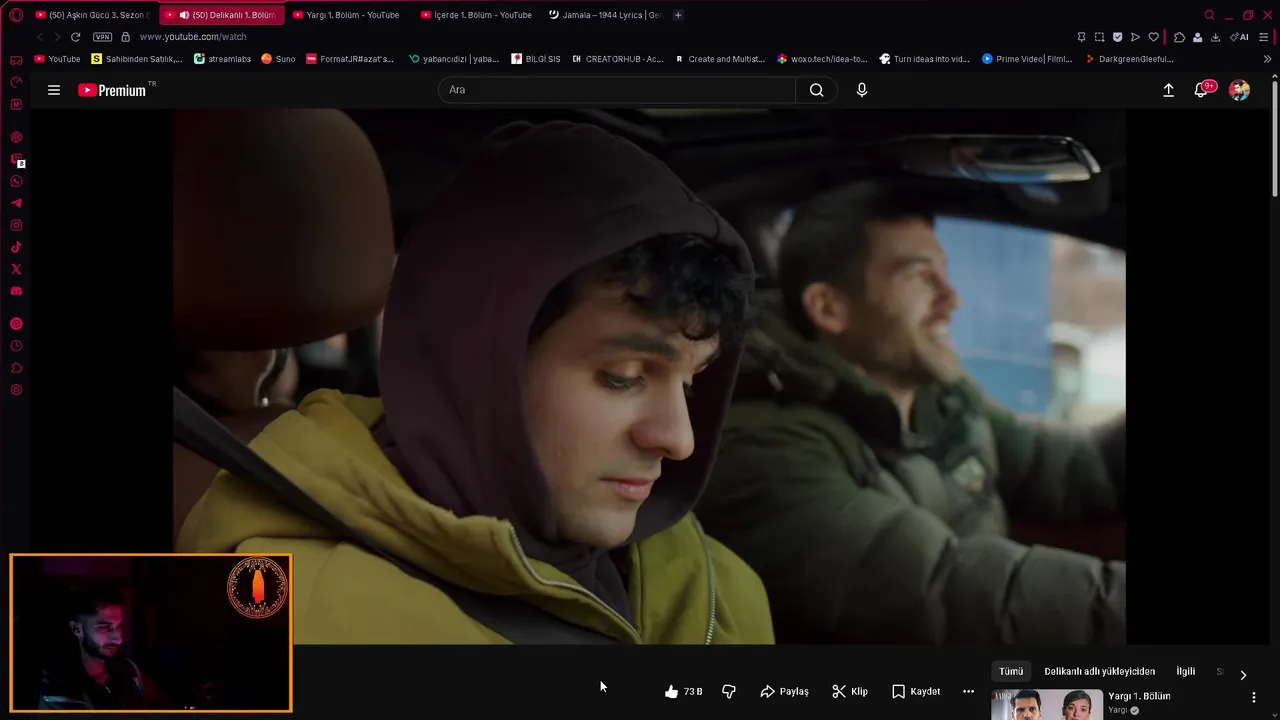Open the yabancidizi bookmark
The image size is (1280, 720).
point(454,59)
